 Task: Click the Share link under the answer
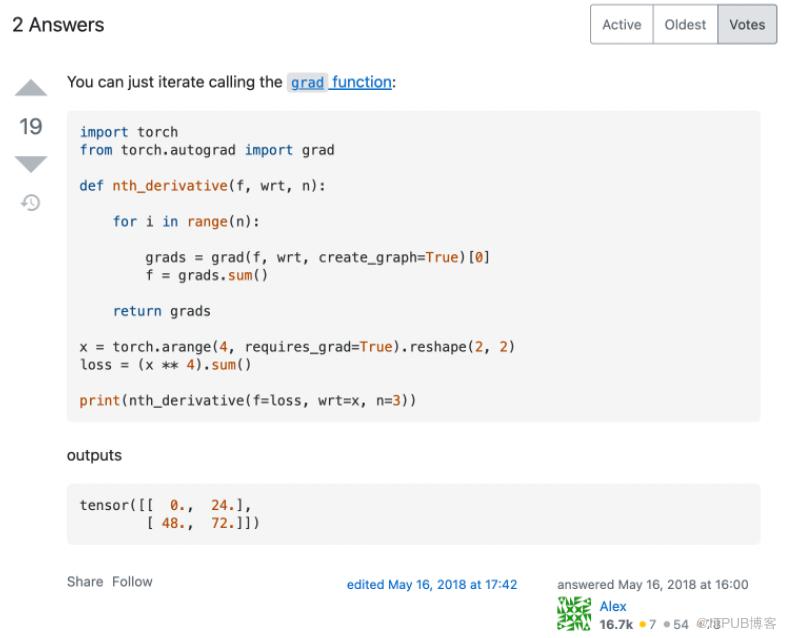(x=85, y=581)
